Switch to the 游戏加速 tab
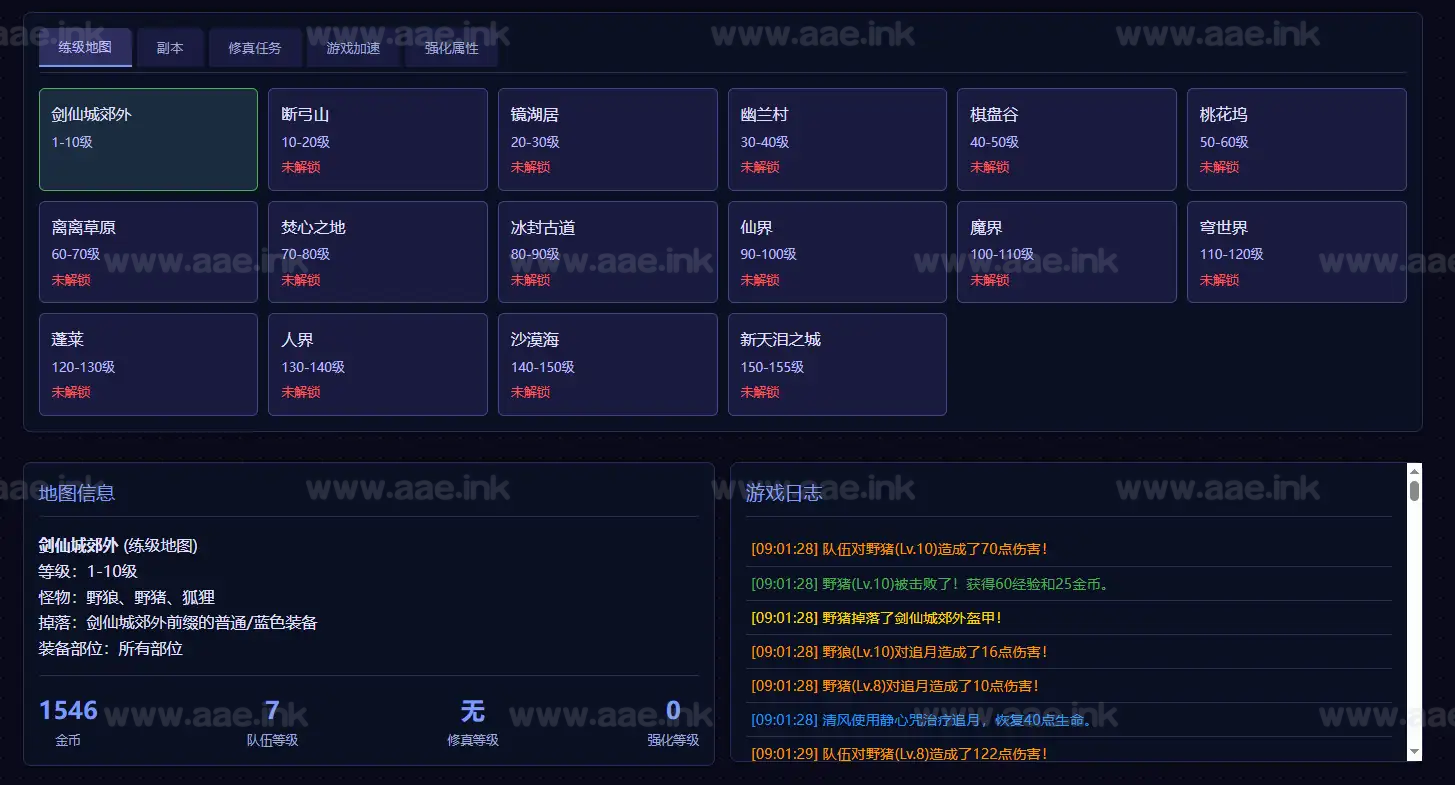This screenshot has height=785, width=1455. (x=352, y=47)
